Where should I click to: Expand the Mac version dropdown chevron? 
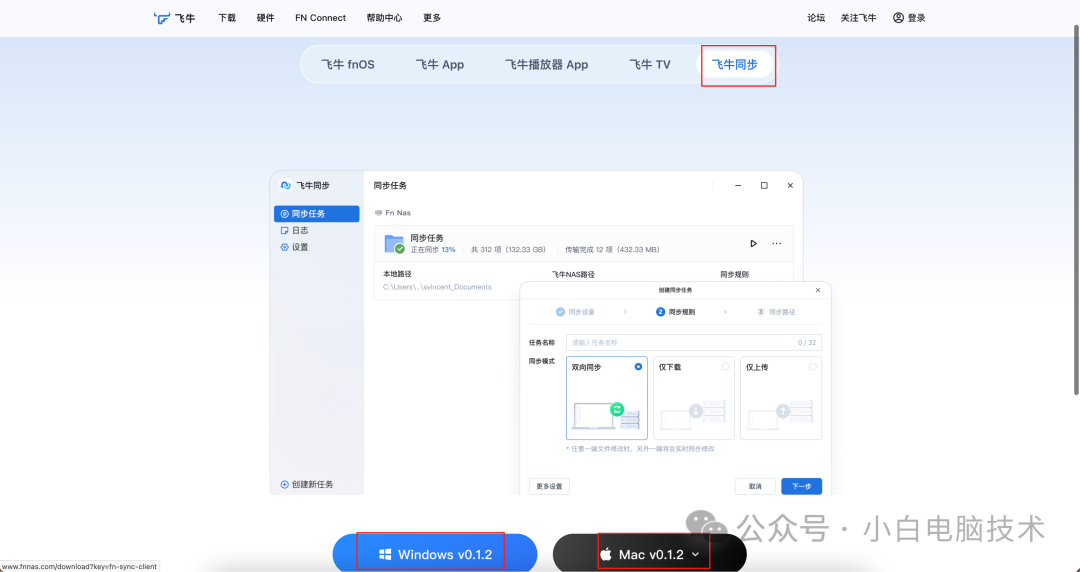click(x=696, y=554)
